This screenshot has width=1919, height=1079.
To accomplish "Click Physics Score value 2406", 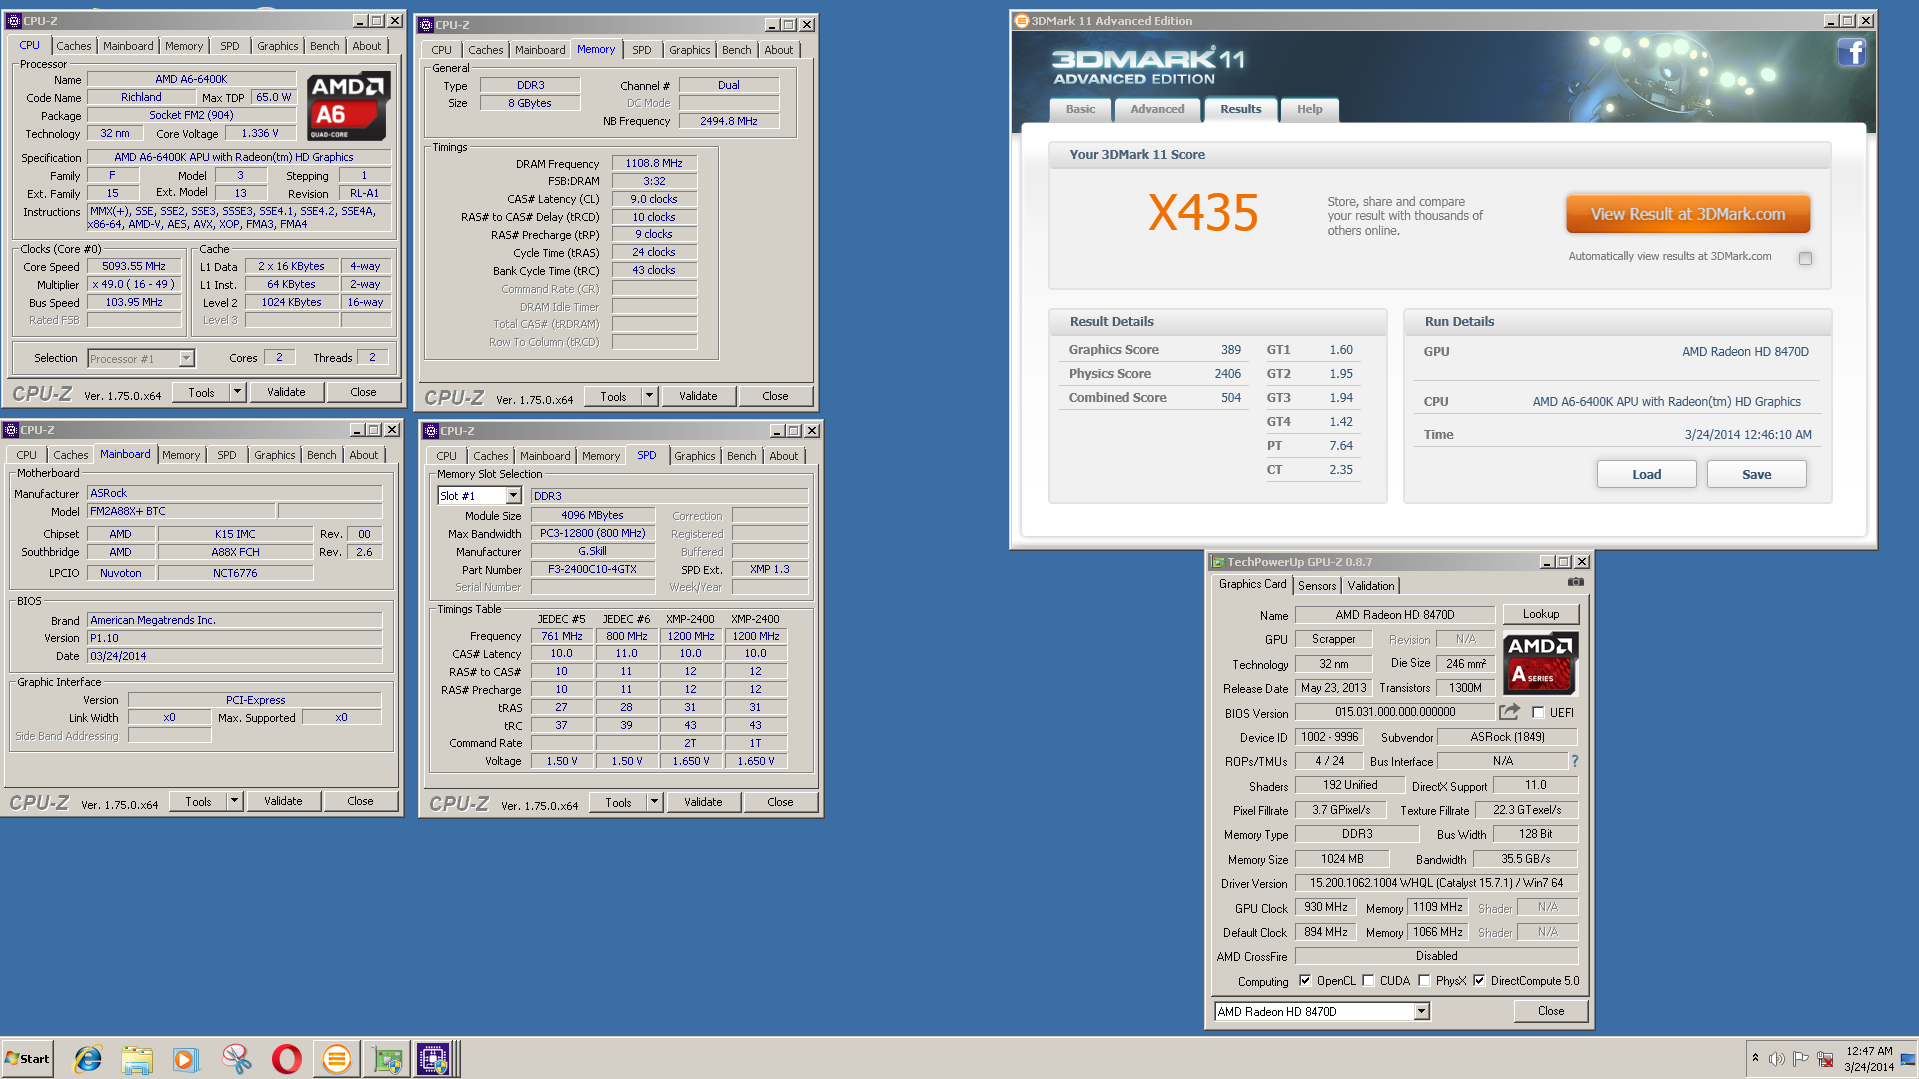I will tap(1227, 373).
